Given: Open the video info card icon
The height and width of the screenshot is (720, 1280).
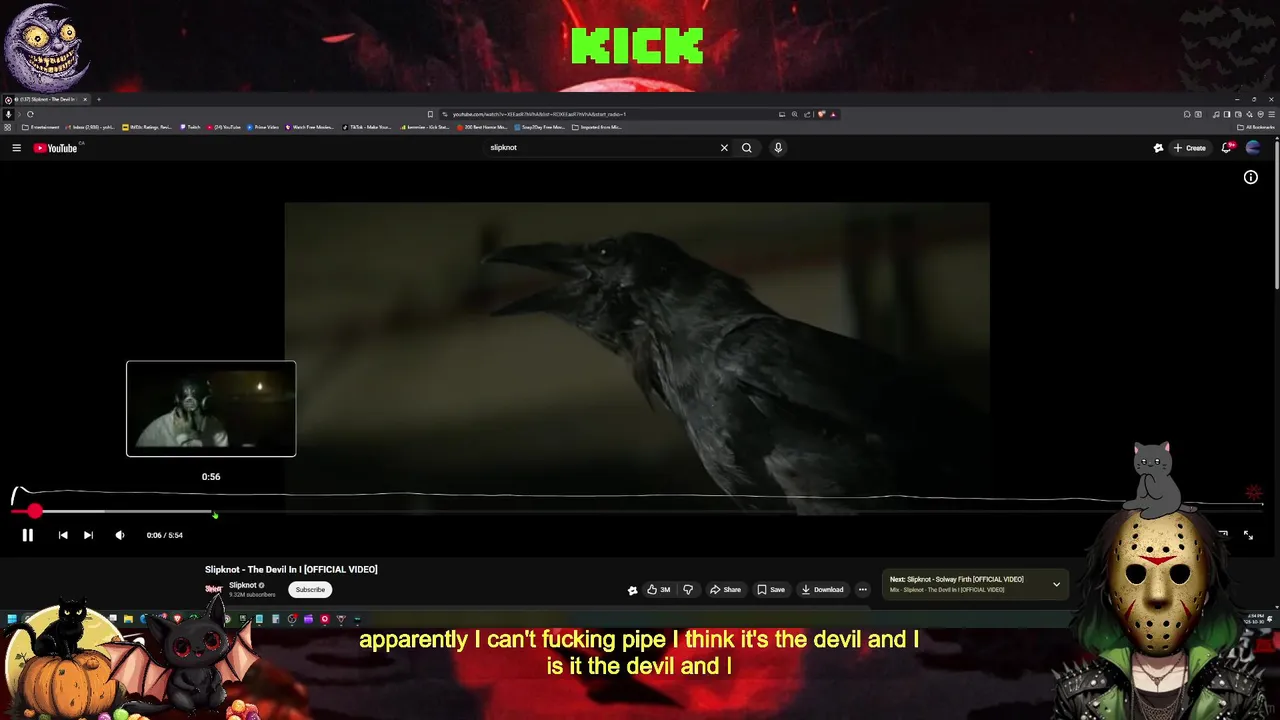Looking at the screenshot, I should (x=1250, y=177).
